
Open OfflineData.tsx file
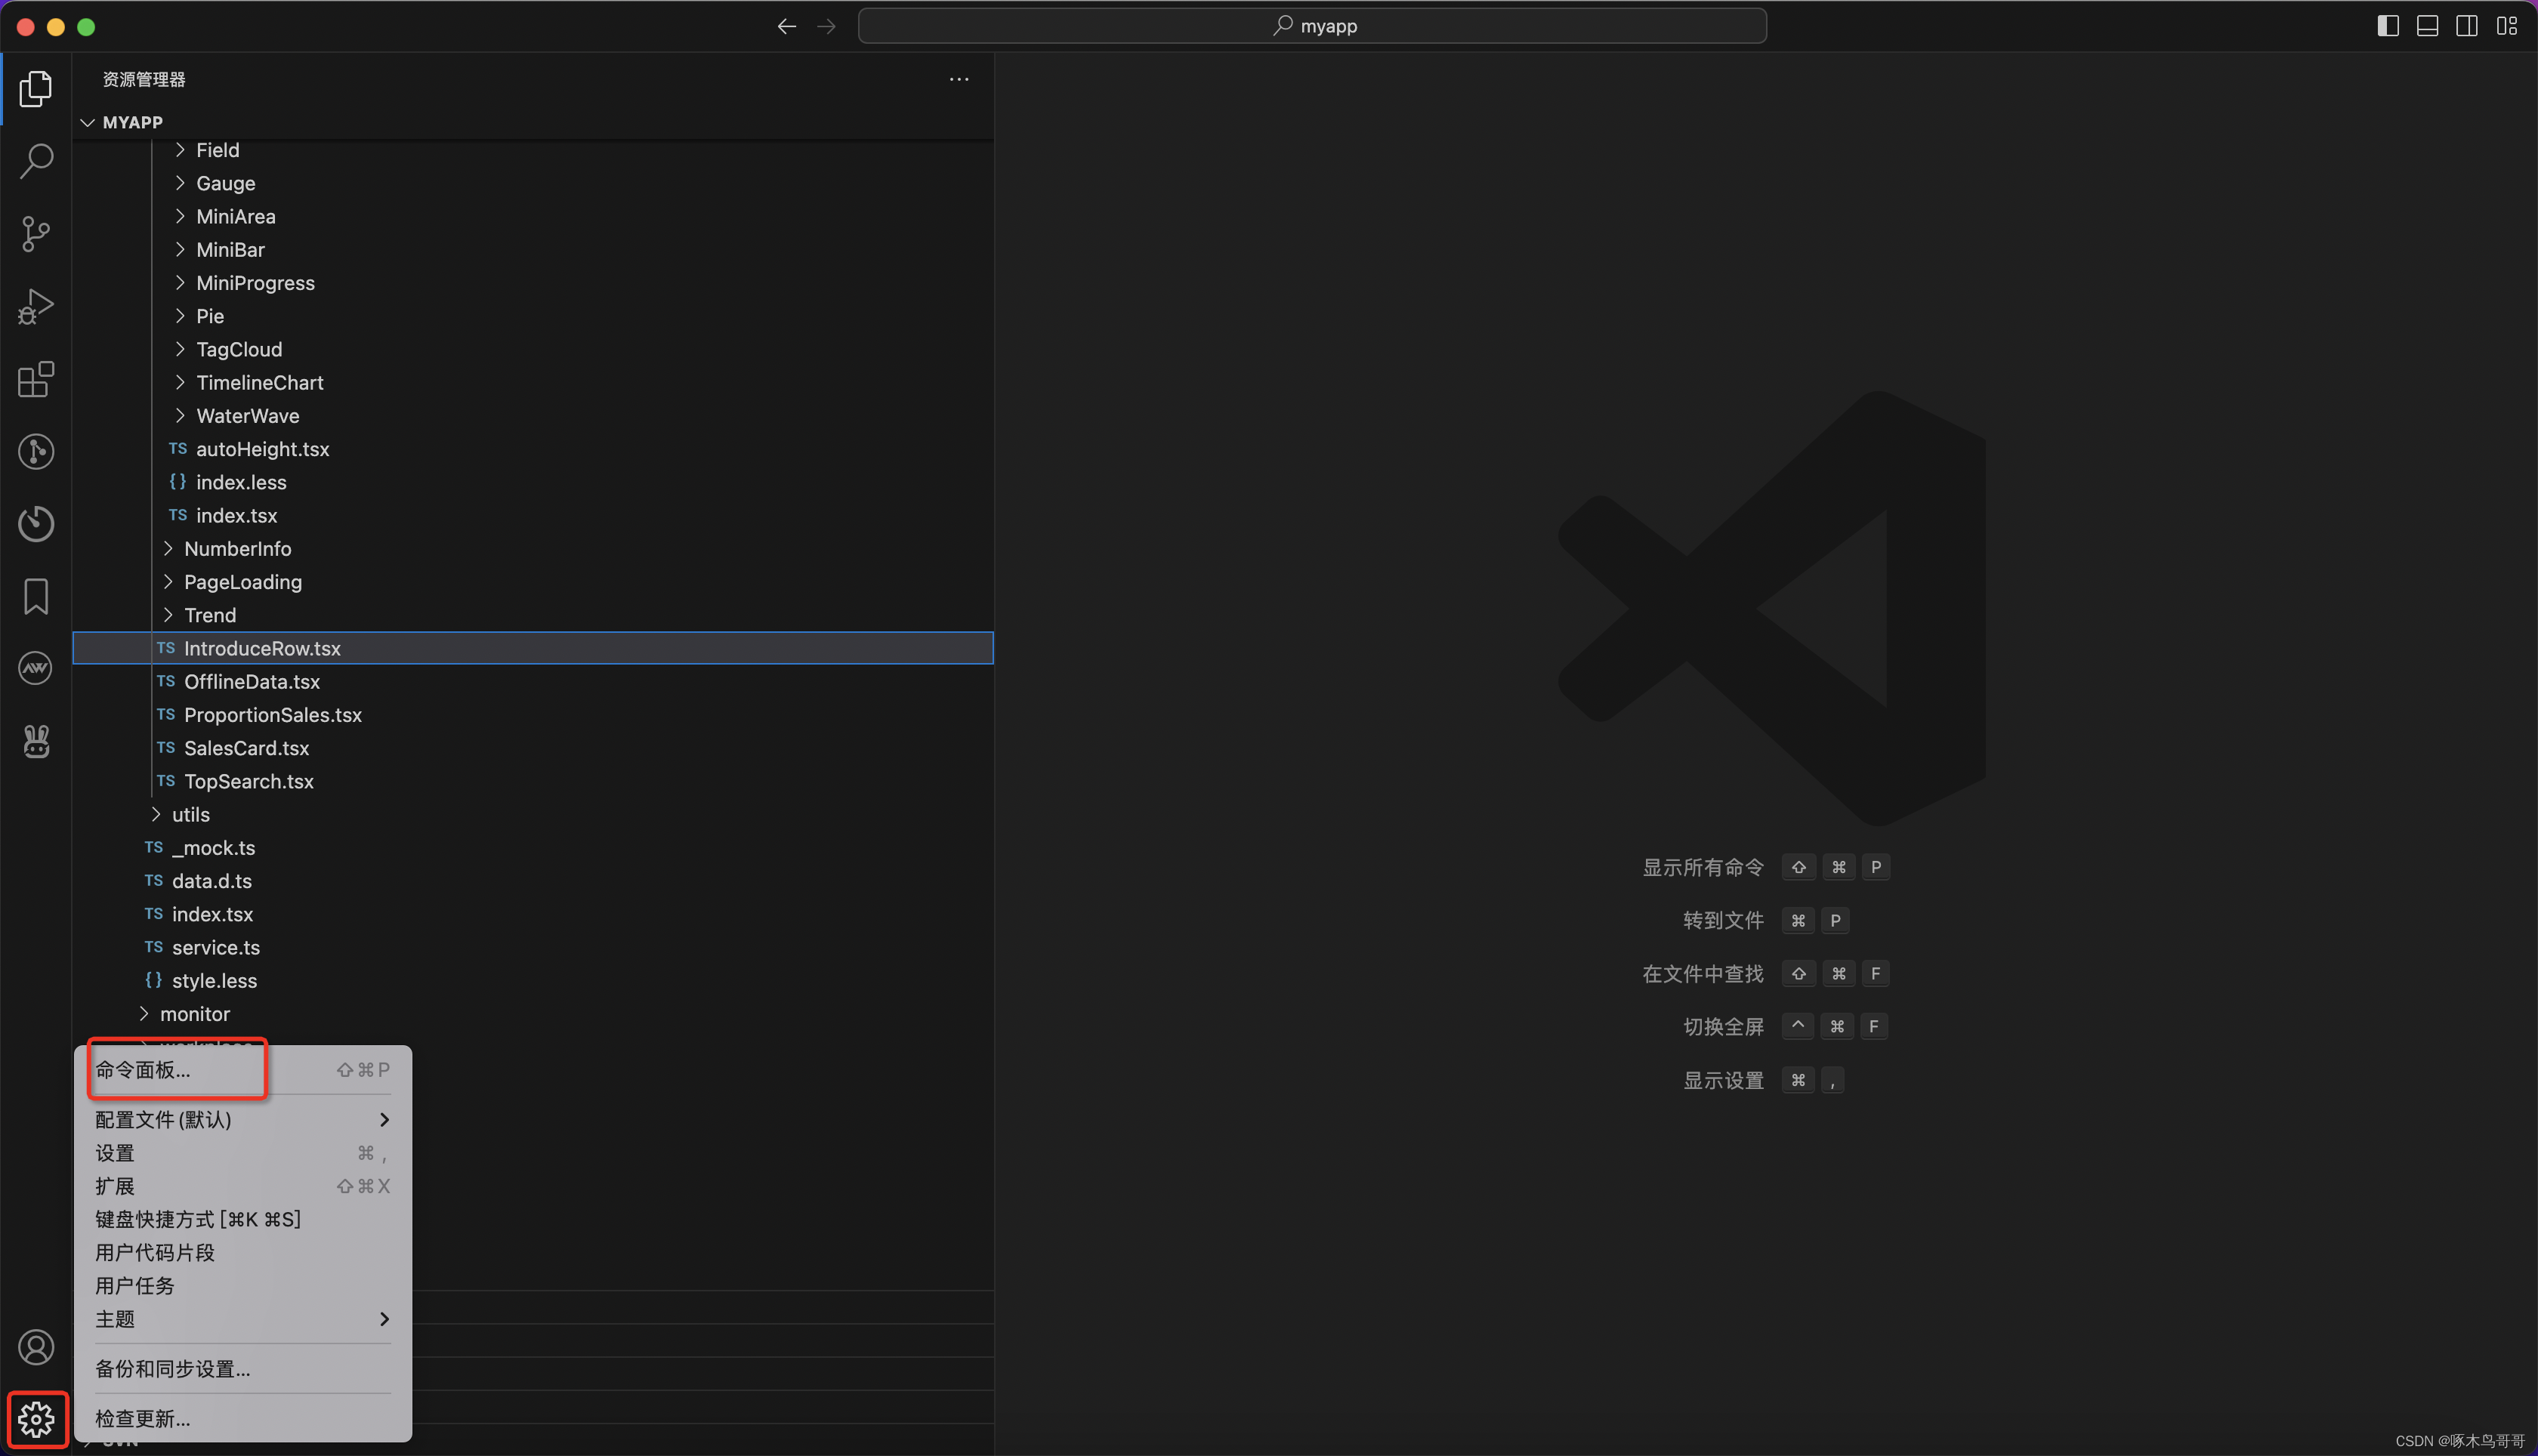click(533, 681)
